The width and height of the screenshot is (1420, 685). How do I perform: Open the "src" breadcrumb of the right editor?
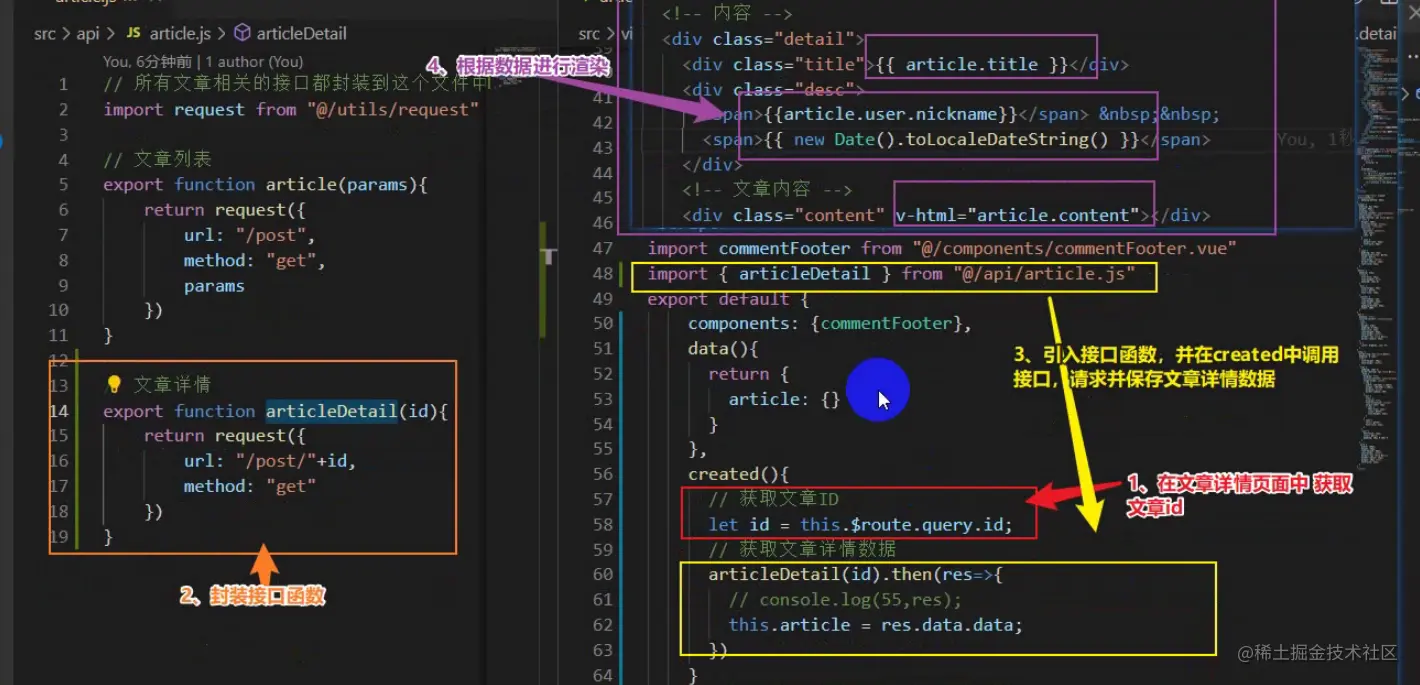coord(590,33)
